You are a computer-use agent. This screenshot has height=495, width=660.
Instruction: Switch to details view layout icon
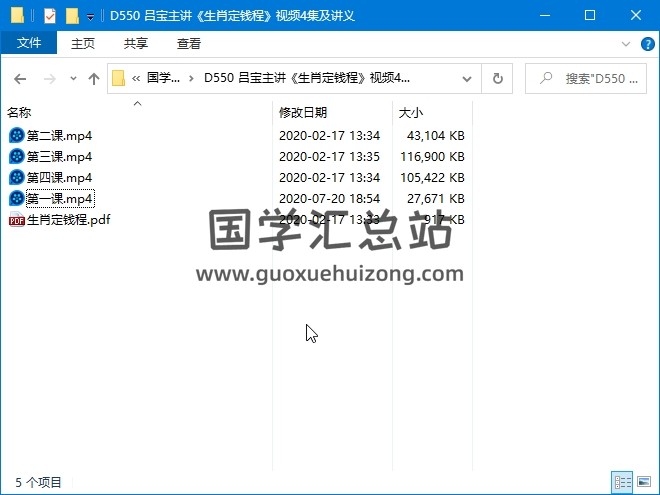(x=621, y=482)
